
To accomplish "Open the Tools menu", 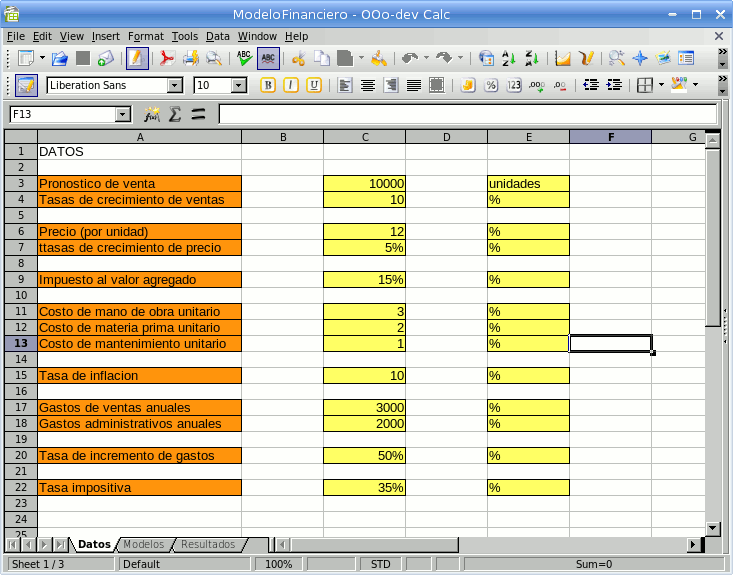I will 185,36.
